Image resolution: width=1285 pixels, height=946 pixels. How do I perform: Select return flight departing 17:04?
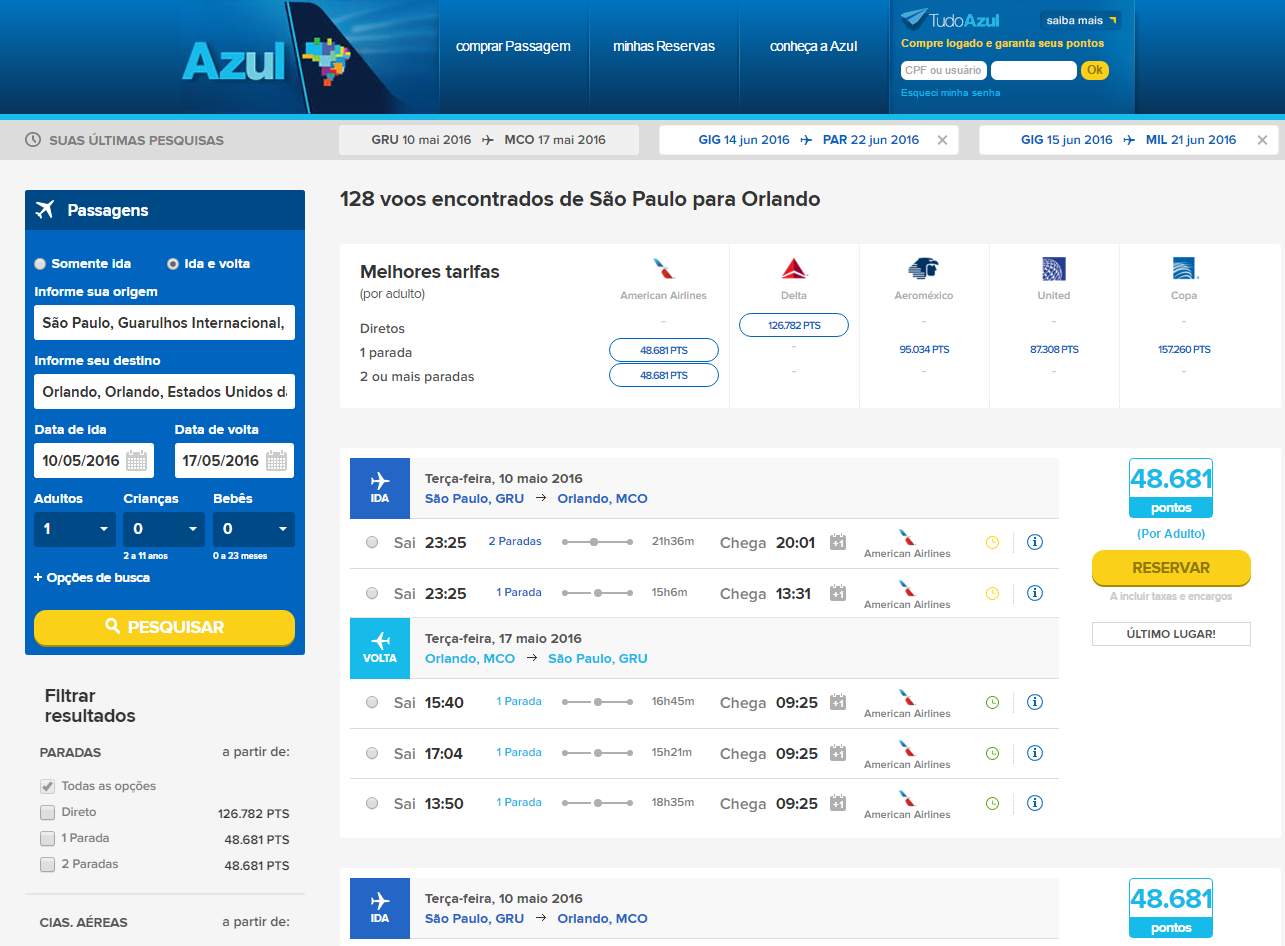(x=372, y=753)
